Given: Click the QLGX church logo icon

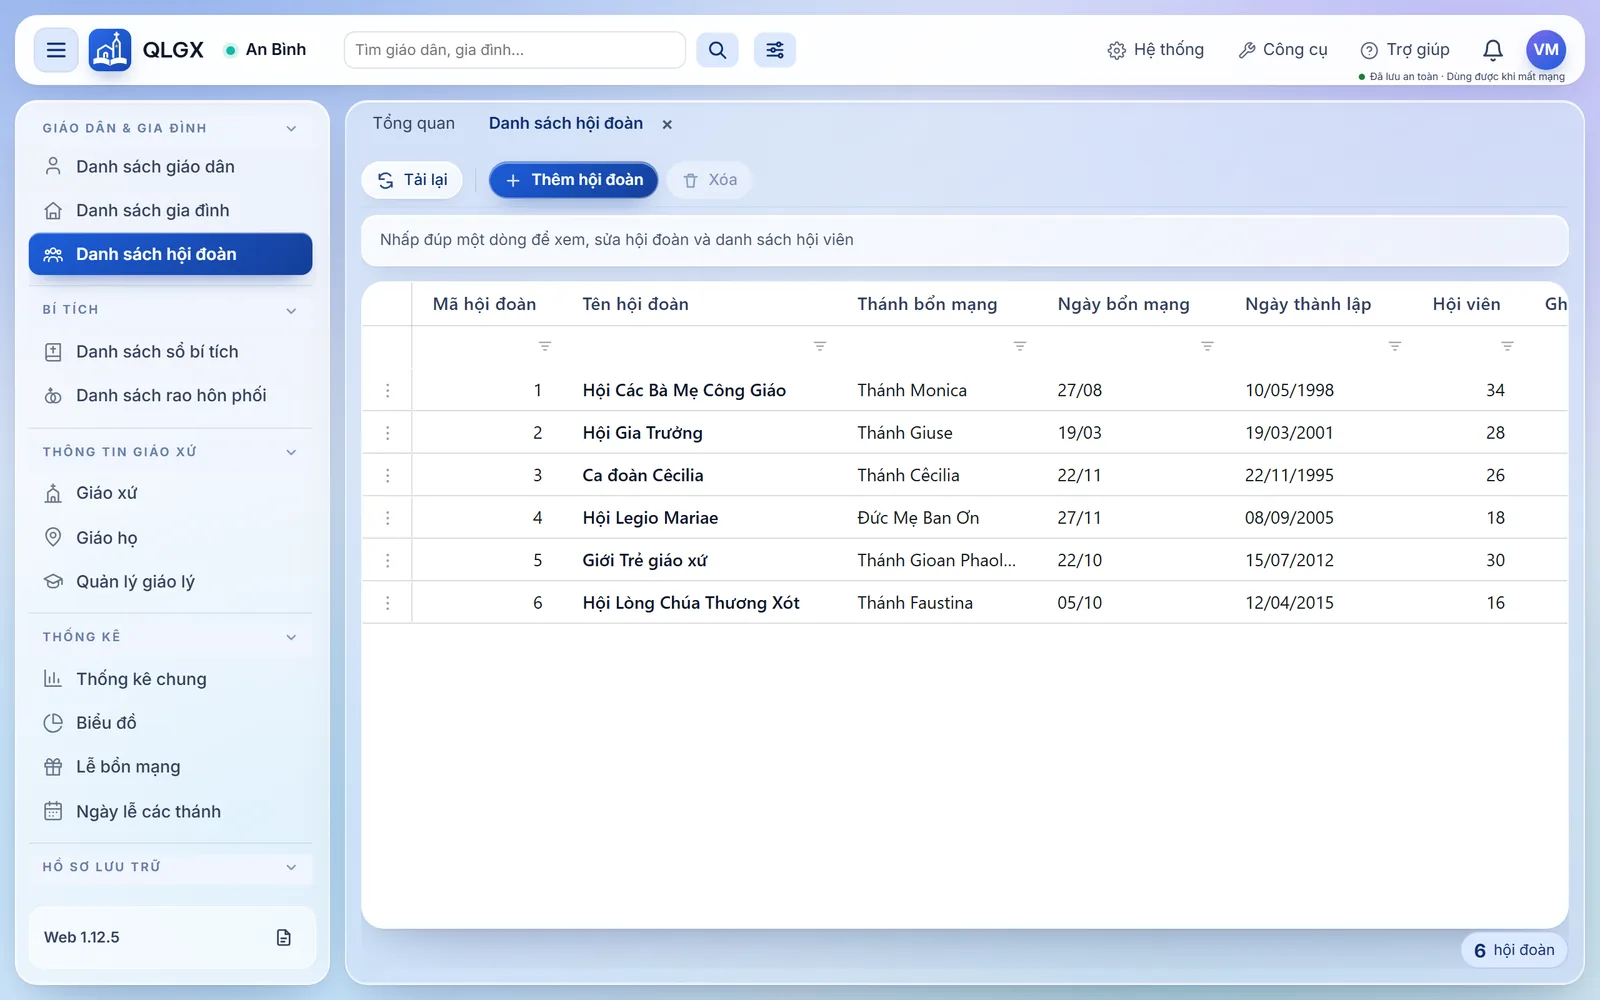Looking at the screenshot, I should coord(110,50).
